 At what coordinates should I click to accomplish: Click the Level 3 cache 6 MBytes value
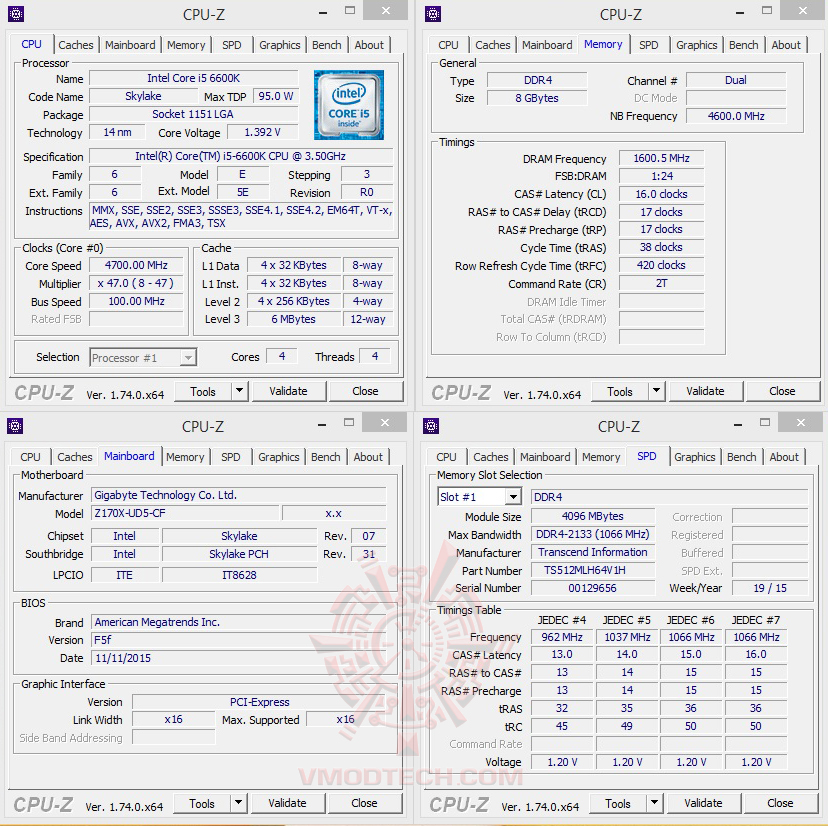pos(294,319)
